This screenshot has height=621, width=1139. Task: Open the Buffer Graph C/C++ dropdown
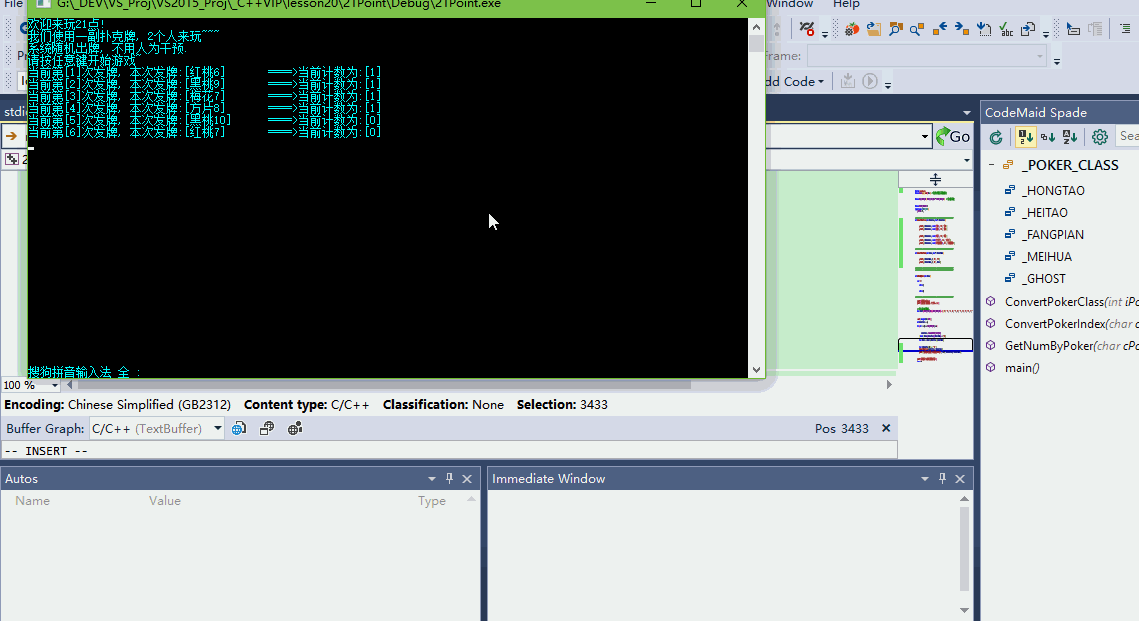coord(218,429)
